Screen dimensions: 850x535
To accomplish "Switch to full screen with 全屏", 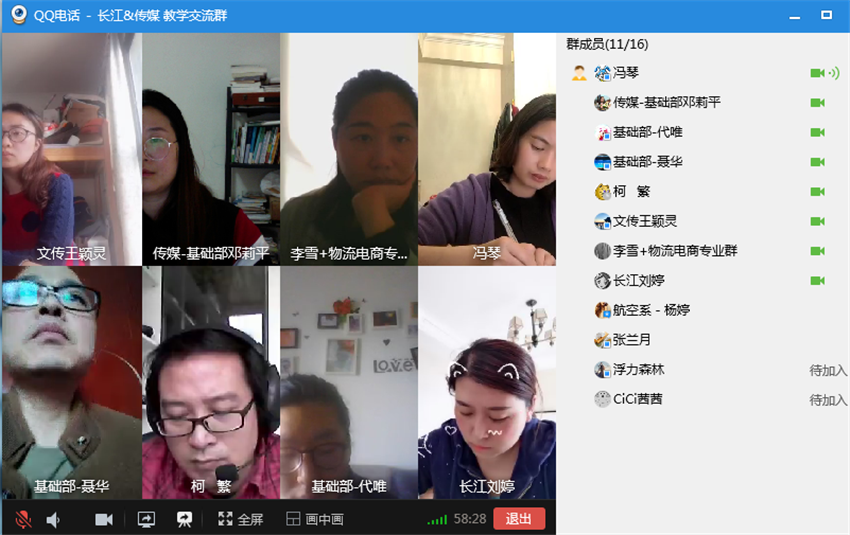I will [x=240, y=519].
